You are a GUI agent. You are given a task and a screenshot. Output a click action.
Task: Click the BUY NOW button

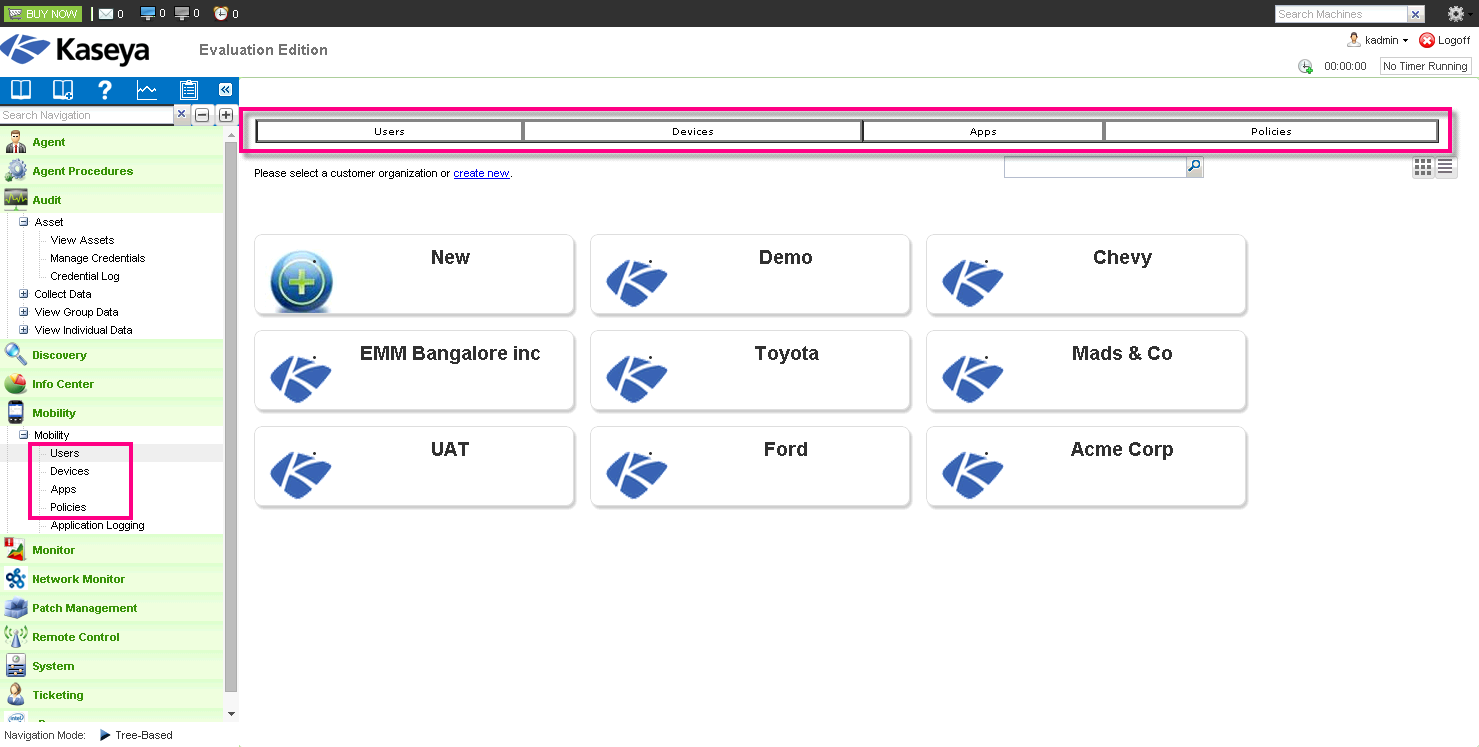coord(42,13)
